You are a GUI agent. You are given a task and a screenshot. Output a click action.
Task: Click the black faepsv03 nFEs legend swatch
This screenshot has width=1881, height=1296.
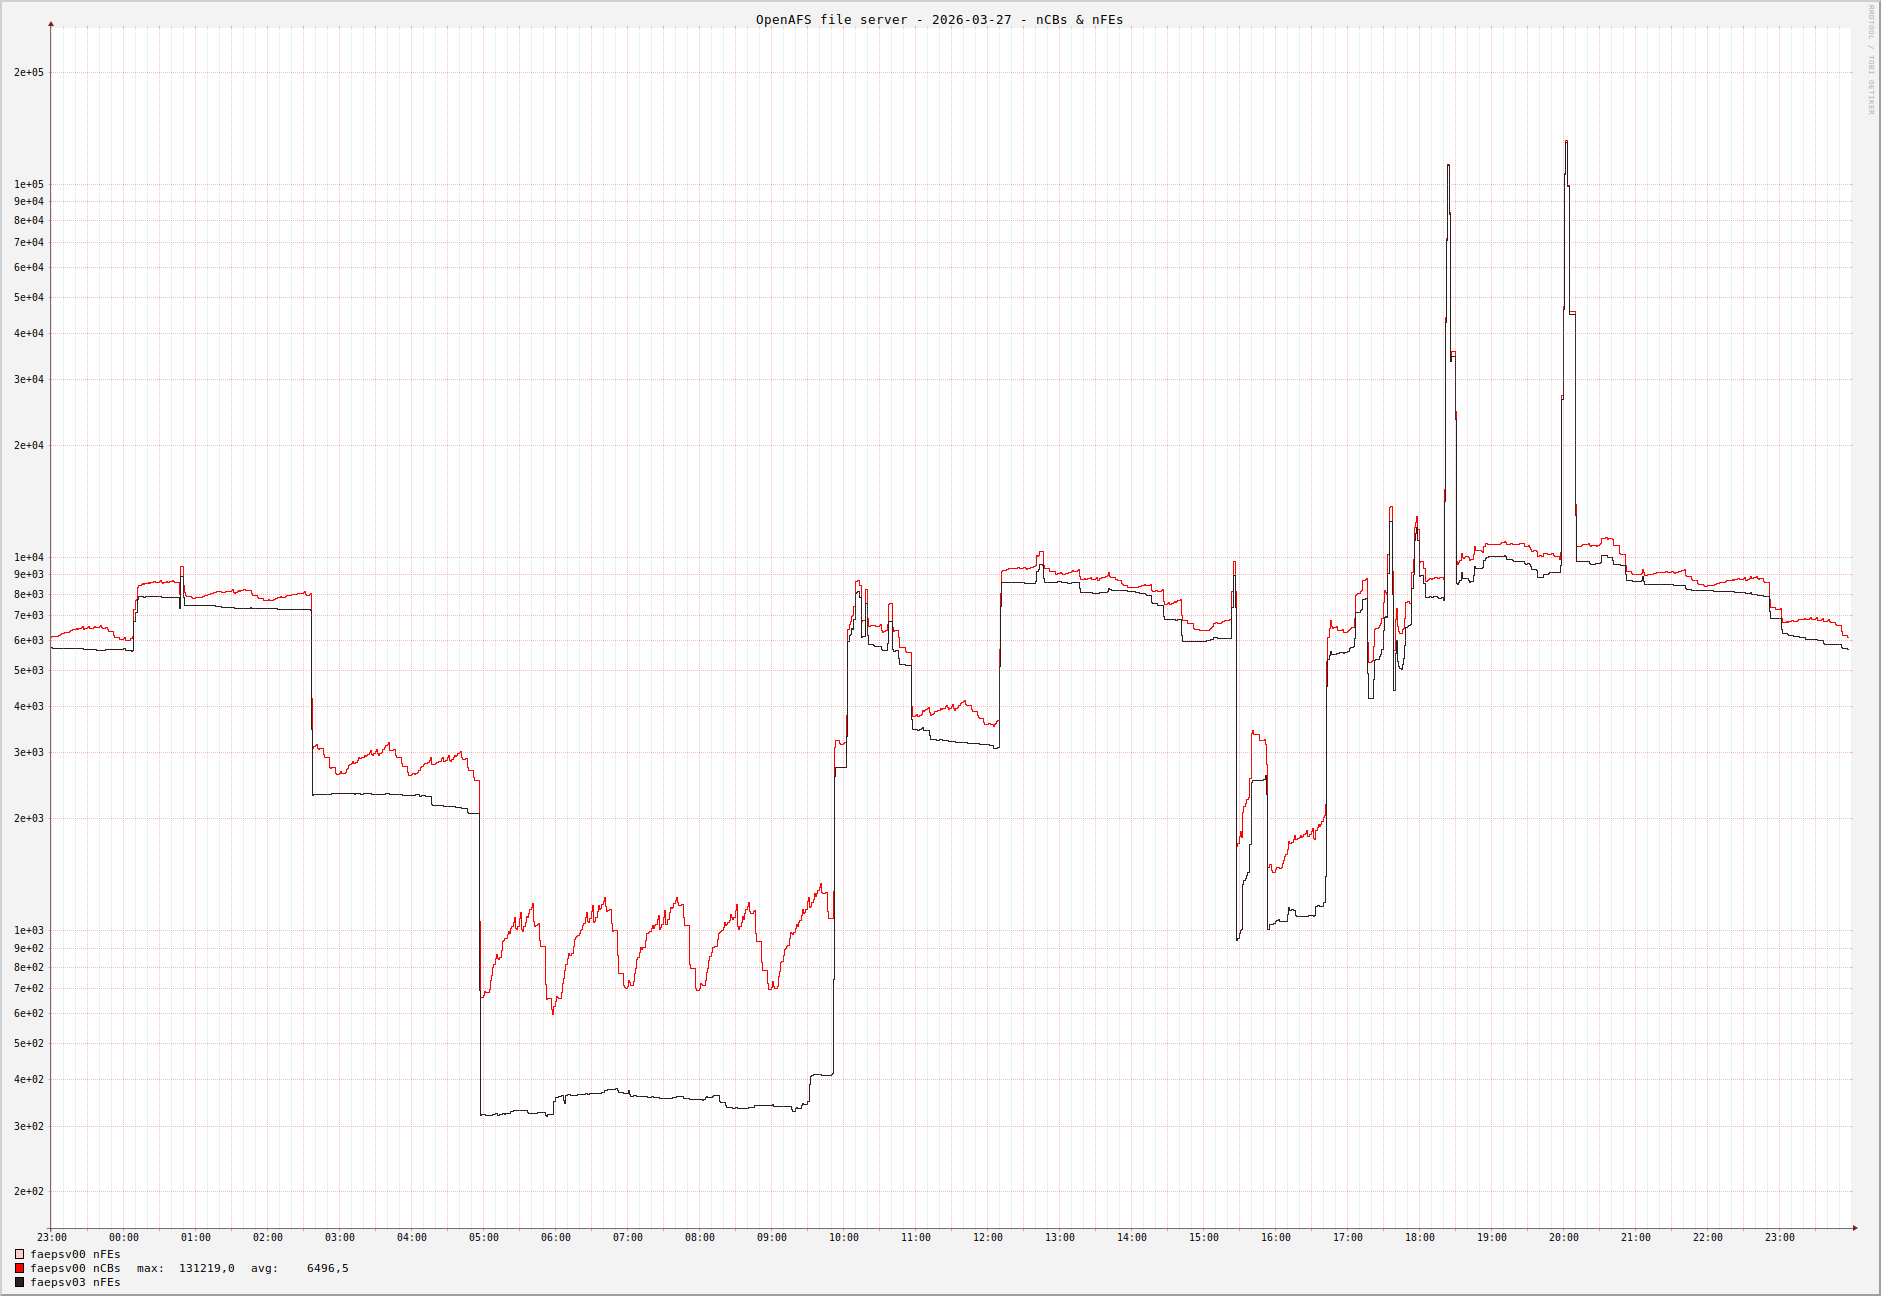[x=19, y=1282]
